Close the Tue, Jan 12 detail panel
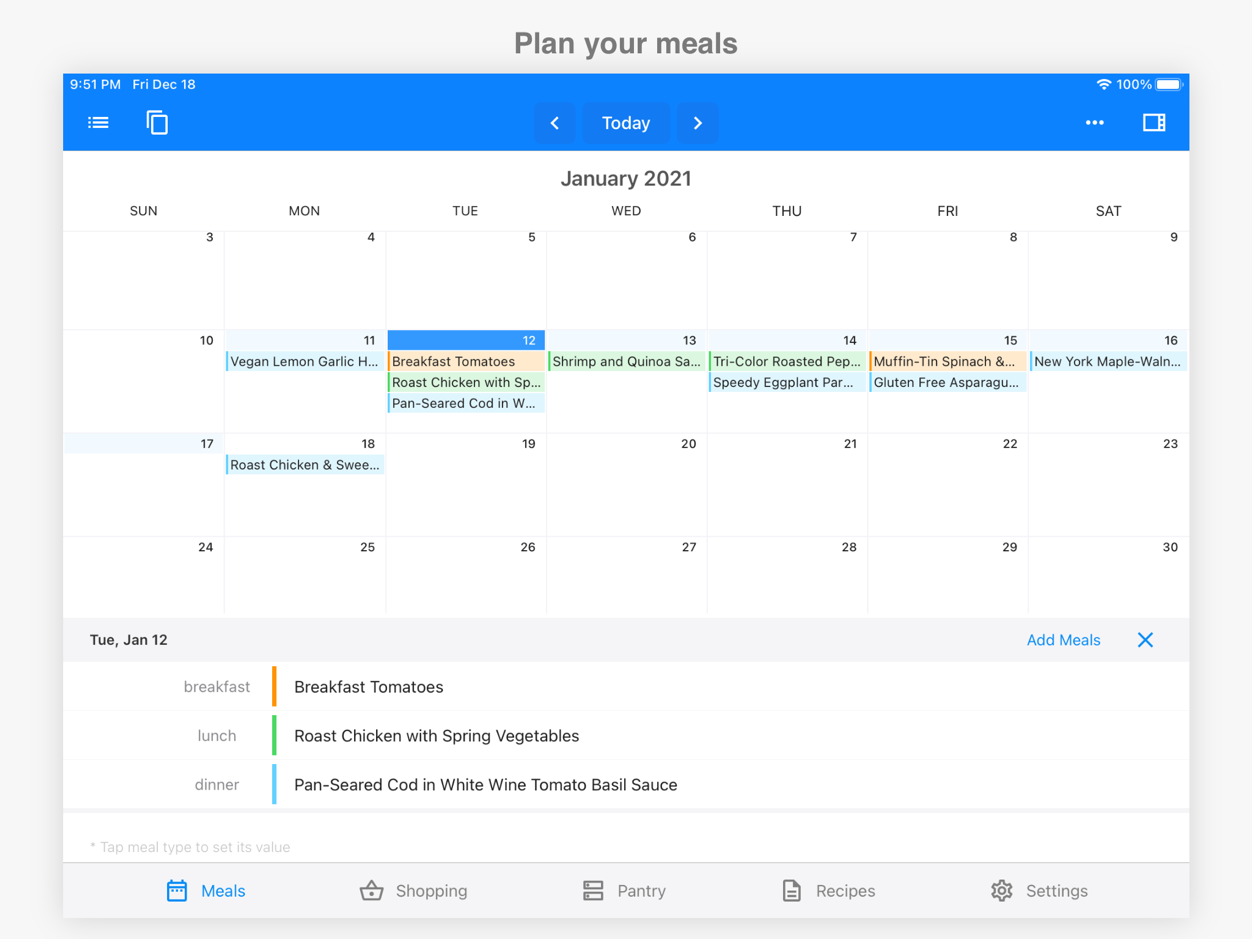This screenshot has width=1252, height=939. point(1145,640)
